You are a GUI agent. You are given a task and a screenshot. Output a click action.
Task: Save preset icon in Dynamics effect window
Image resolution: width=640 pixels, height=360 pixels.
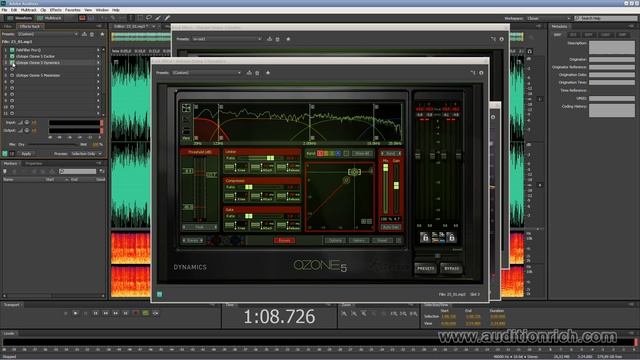point(249,73)
